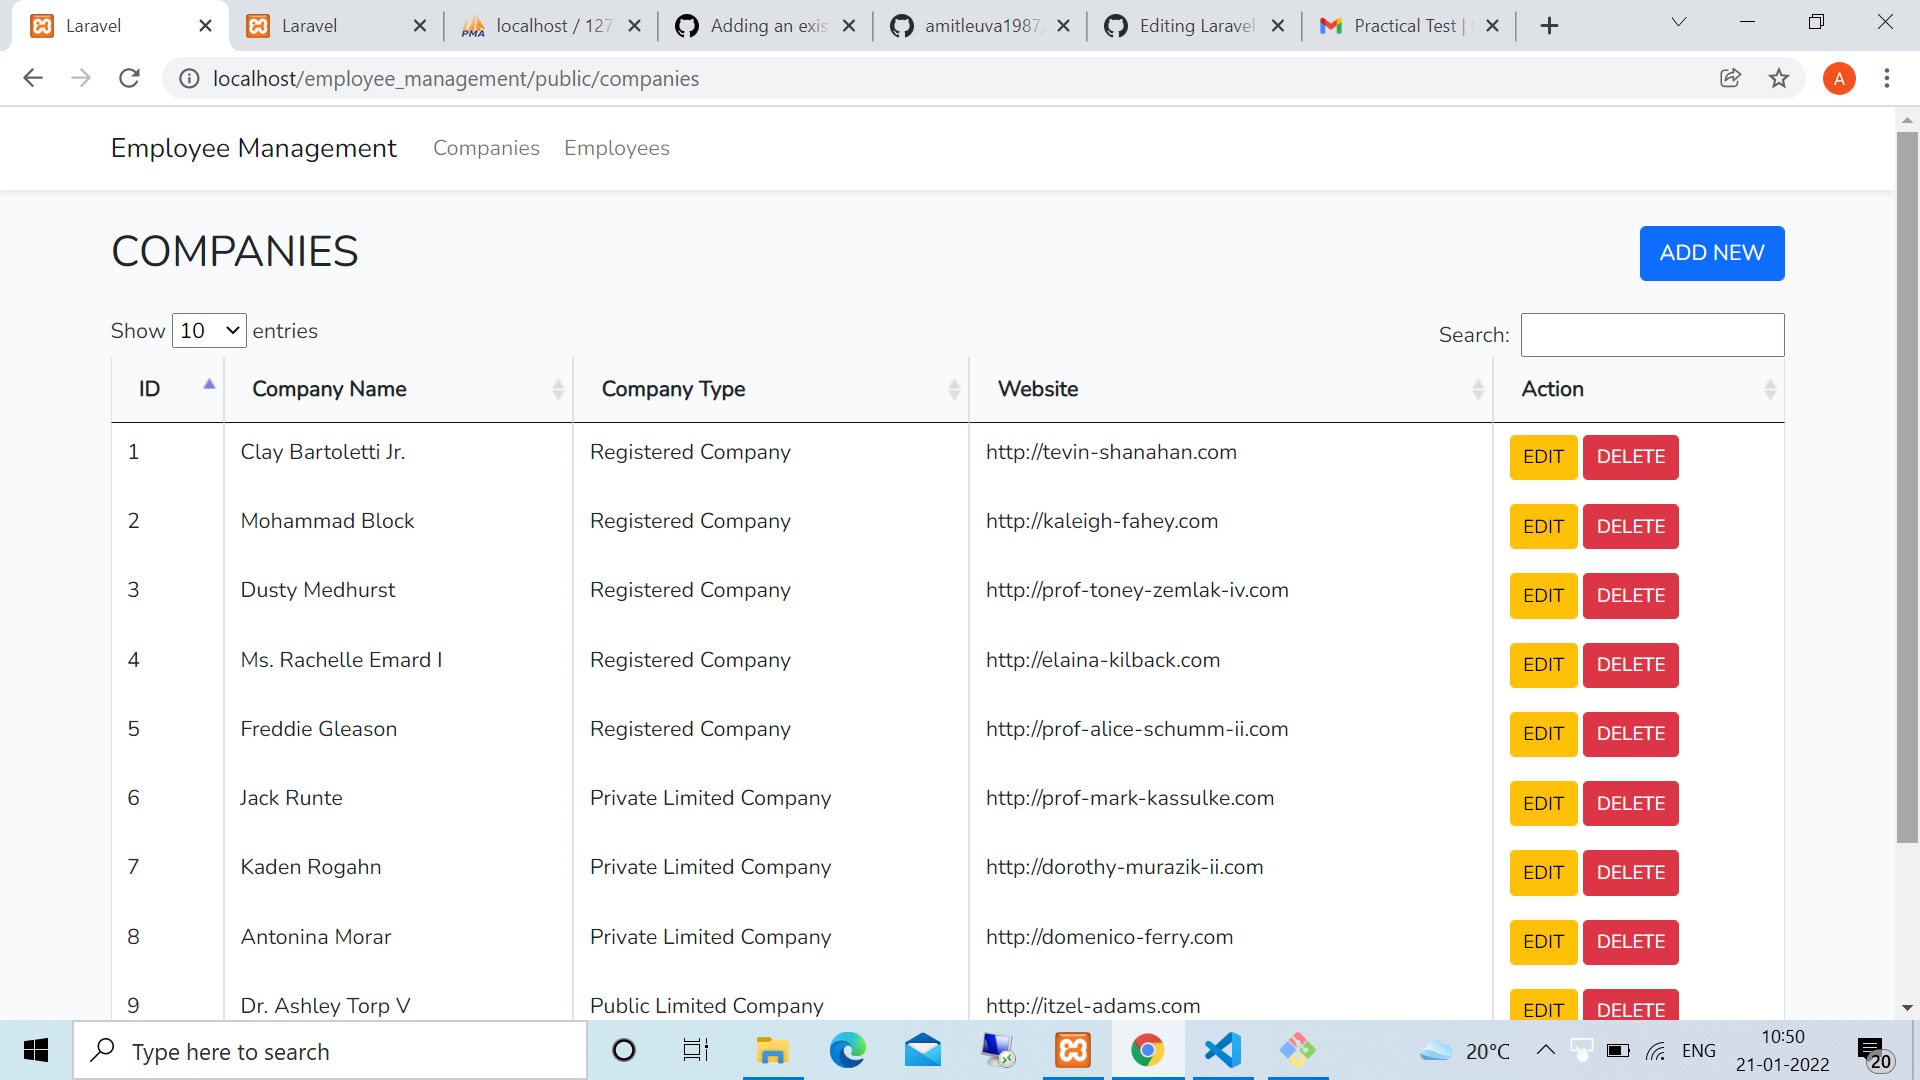
Task: Delete the Mohammad Block company row
Action: 1630,527
